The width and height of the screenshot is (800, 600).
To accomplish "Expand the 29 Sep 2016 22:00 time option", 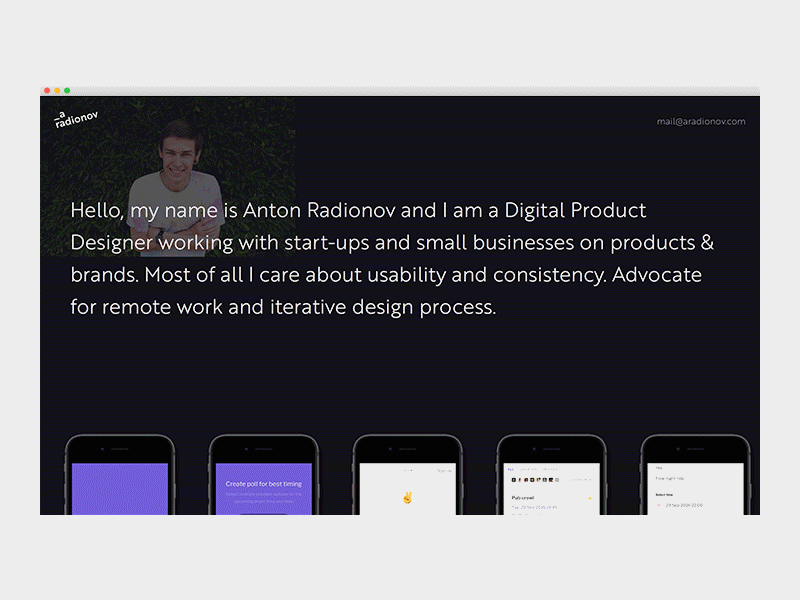I will [x=683, y=505].
